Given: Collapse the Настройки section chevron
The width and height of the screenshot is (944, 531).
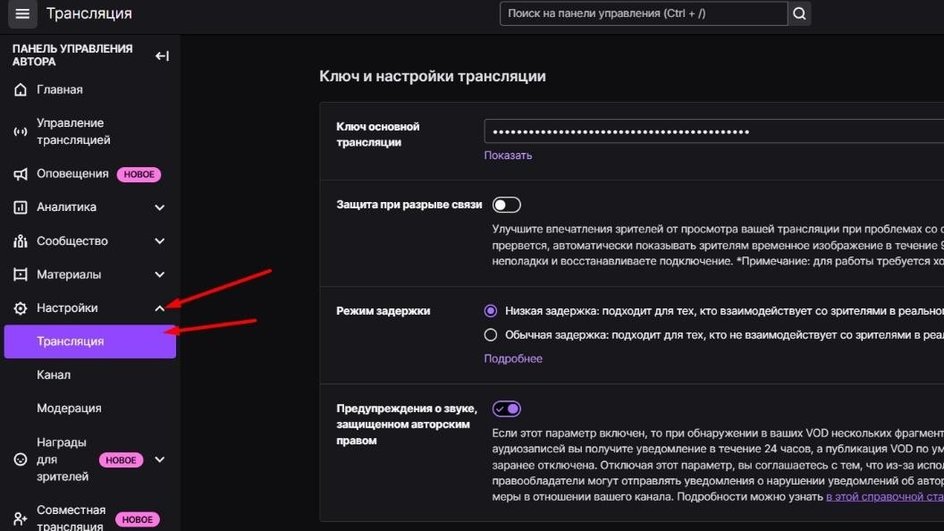Looking at the screenshot, I should [x=160, y=308].
